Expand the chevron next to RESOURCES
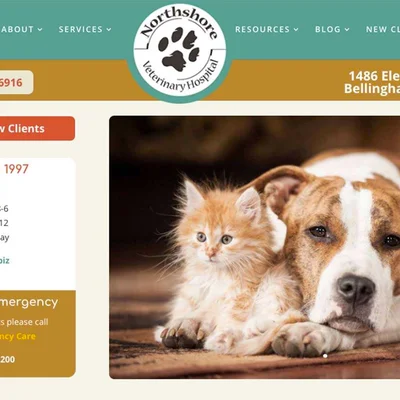This screenshot has width=400, height=400. point(296,30)
